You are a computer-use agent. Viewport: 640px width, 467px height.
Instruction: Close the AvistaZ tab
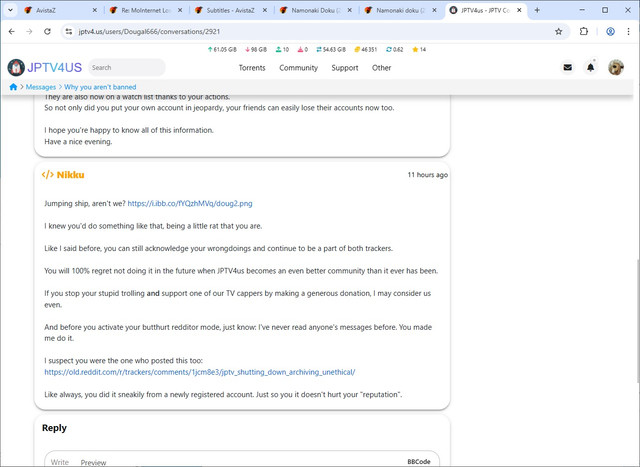[94, 10]
